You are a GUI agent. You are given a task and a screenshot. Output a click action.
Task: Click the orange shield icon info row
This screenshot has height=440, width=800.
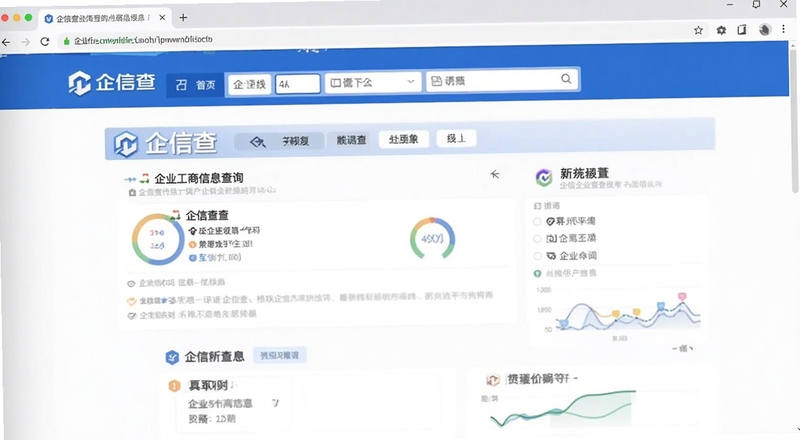click(x=310, y=298)
